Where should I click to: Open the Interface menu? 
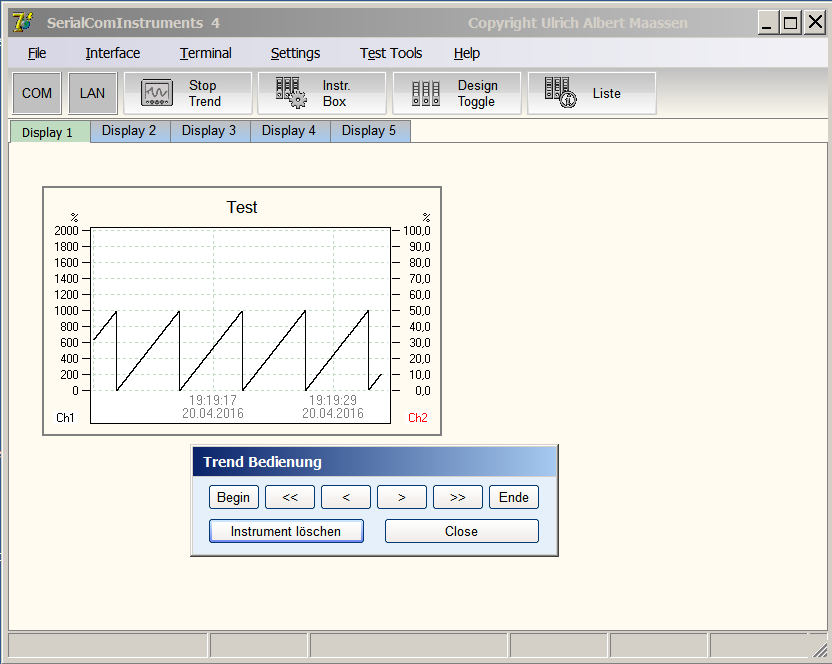112,53
